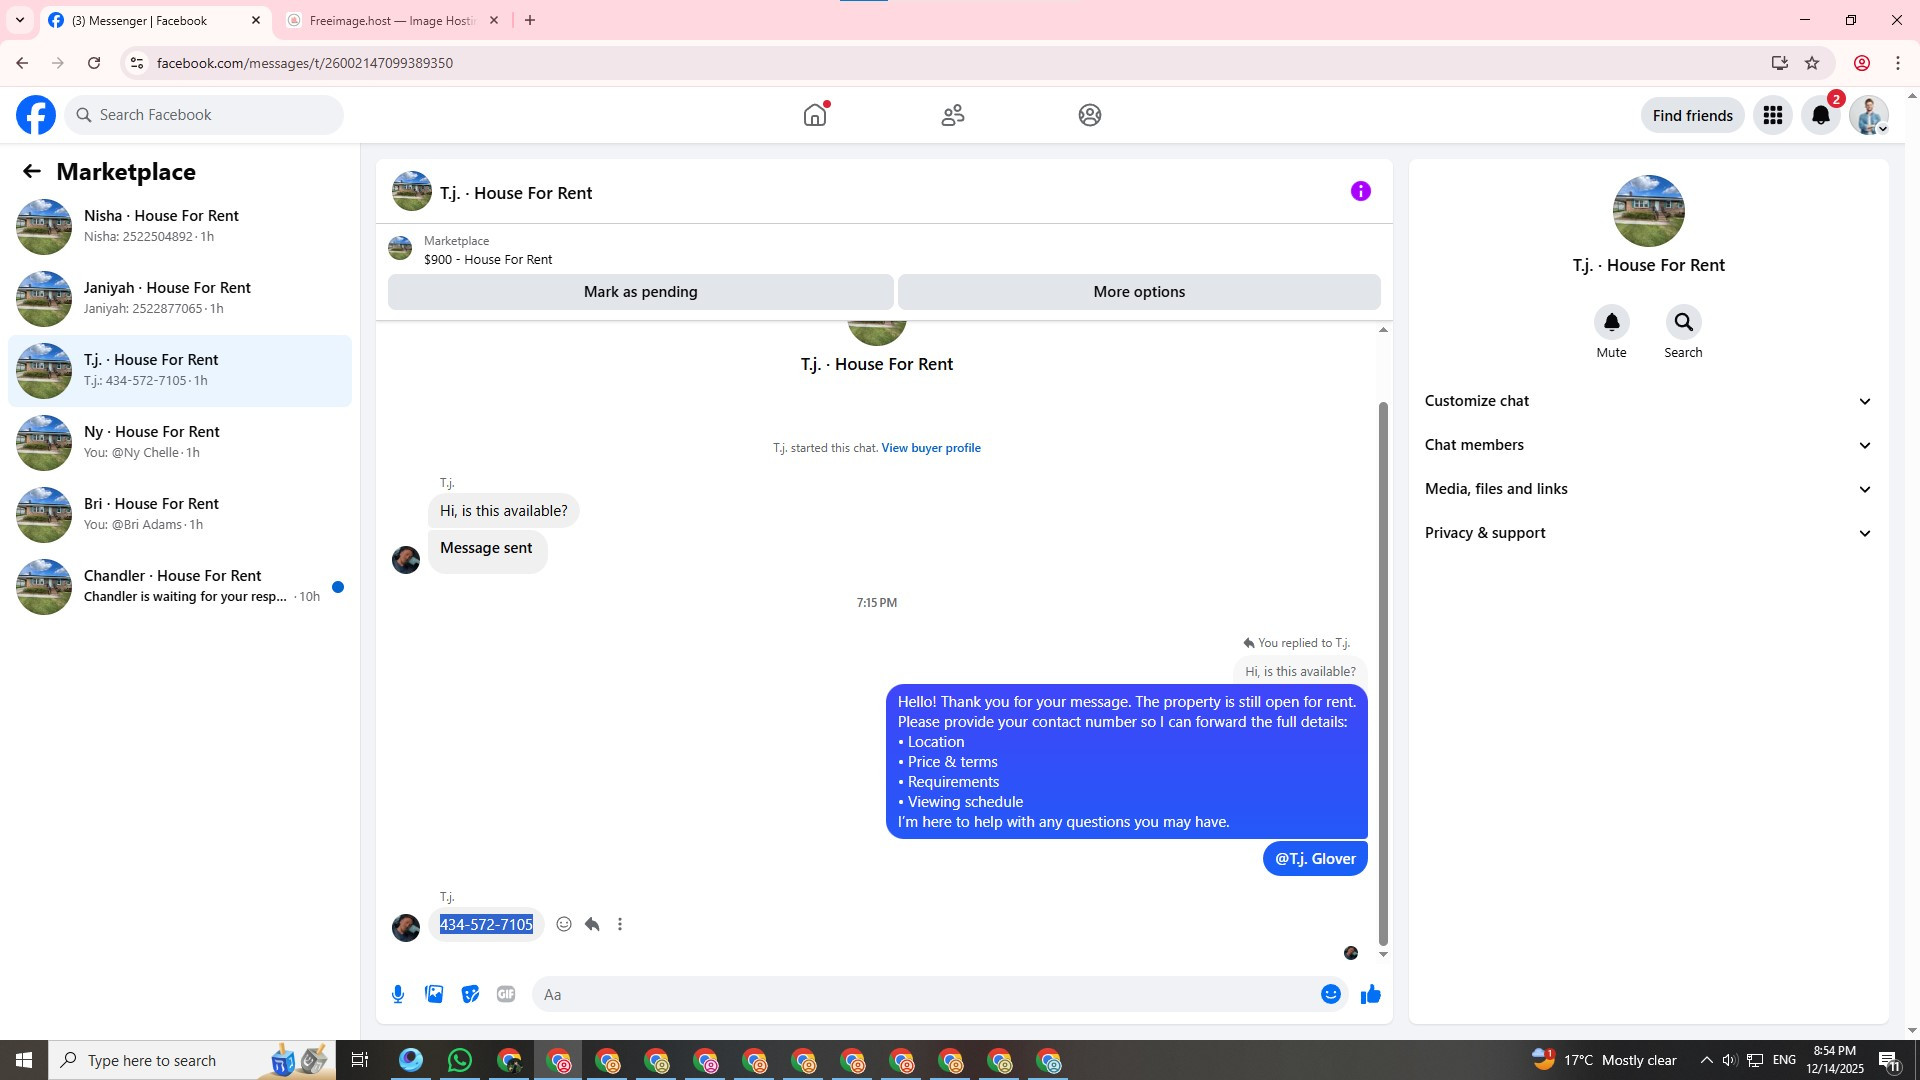
Task: Open the sticker picker icon
Action: click(470, 994)
